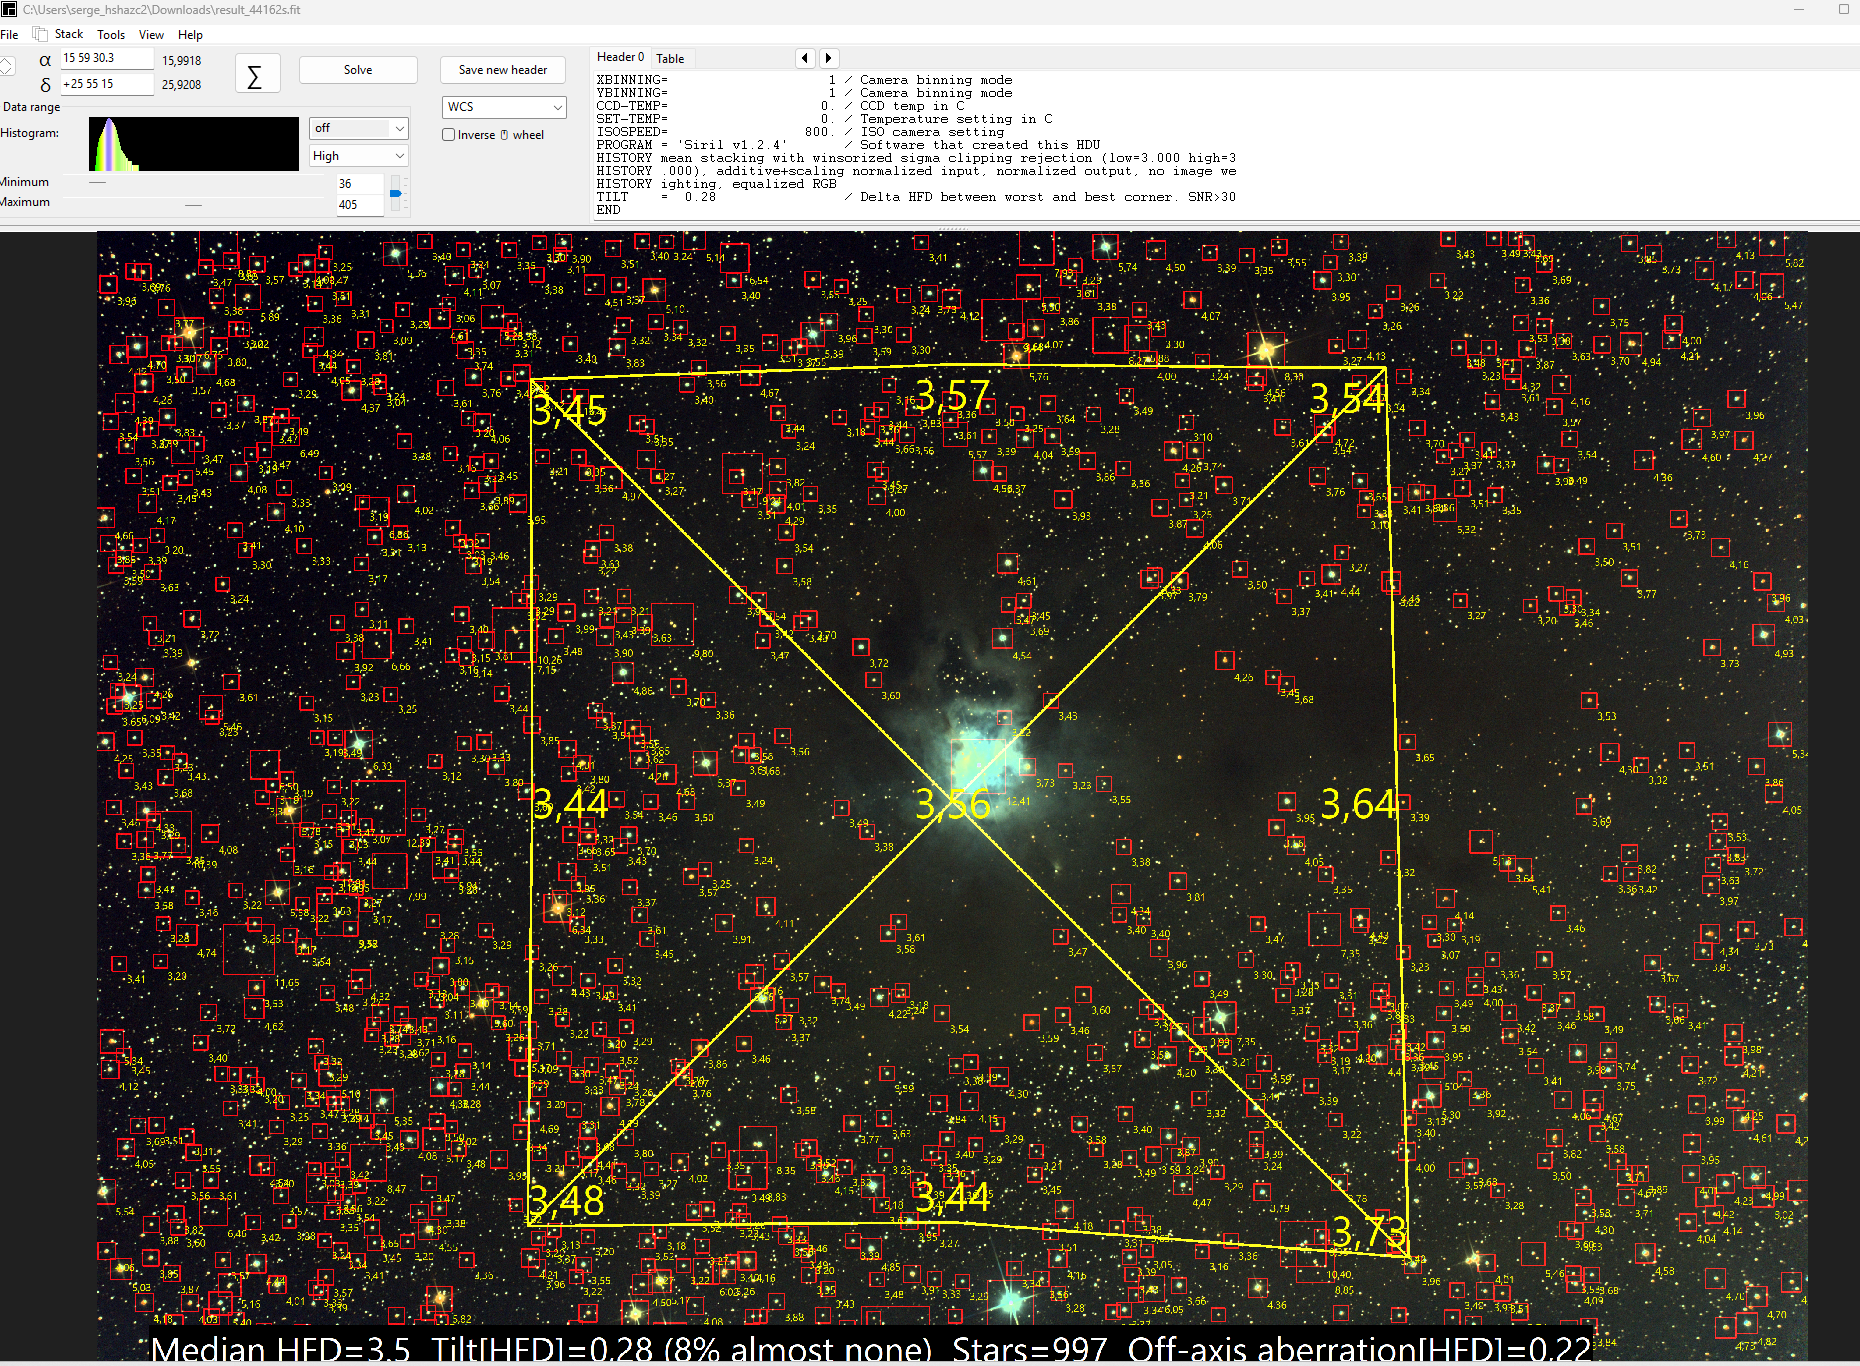Minimize the ASTAP window
Viewport: 1860px width, 1366px height.
coord(1799,9)
